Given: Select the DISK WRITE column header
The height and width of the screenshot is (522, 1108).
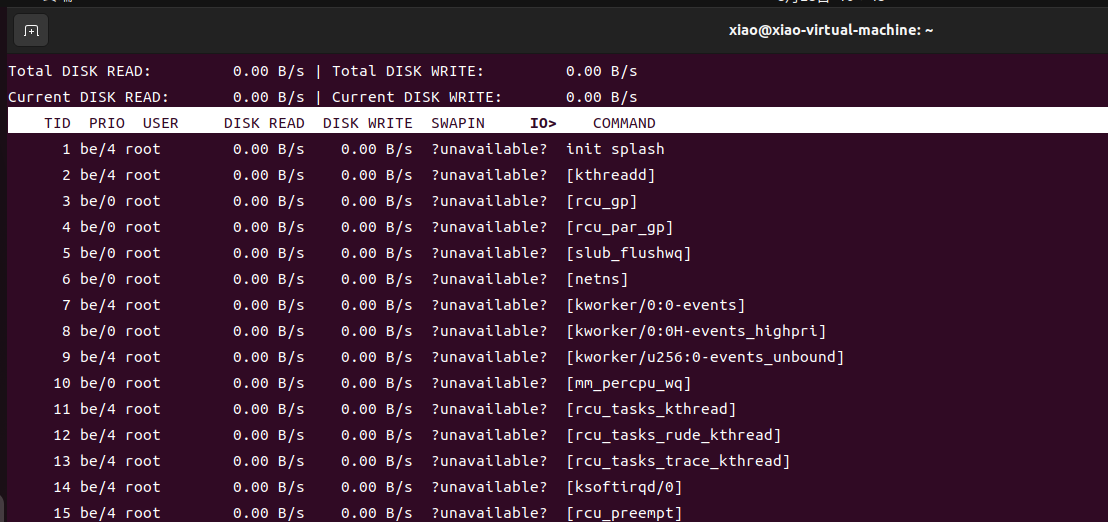Looking at the screenshot, I should coord(367,123).
